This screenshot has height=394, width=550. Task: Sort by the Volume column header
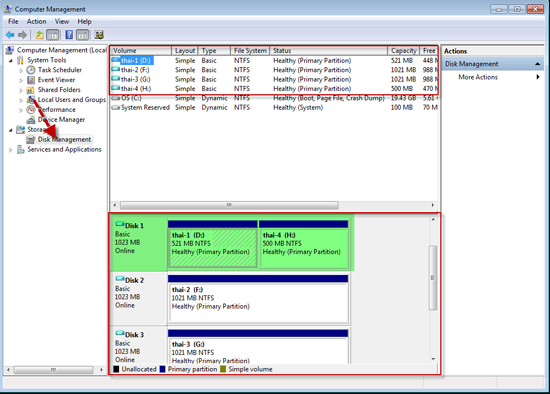tap(141, 51)
